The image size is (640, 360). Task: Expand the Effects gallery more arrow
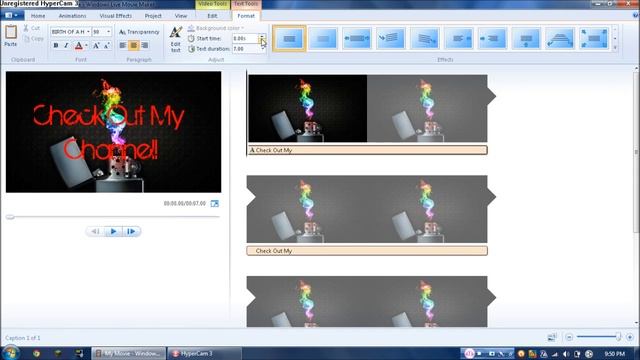coord(615,47)
